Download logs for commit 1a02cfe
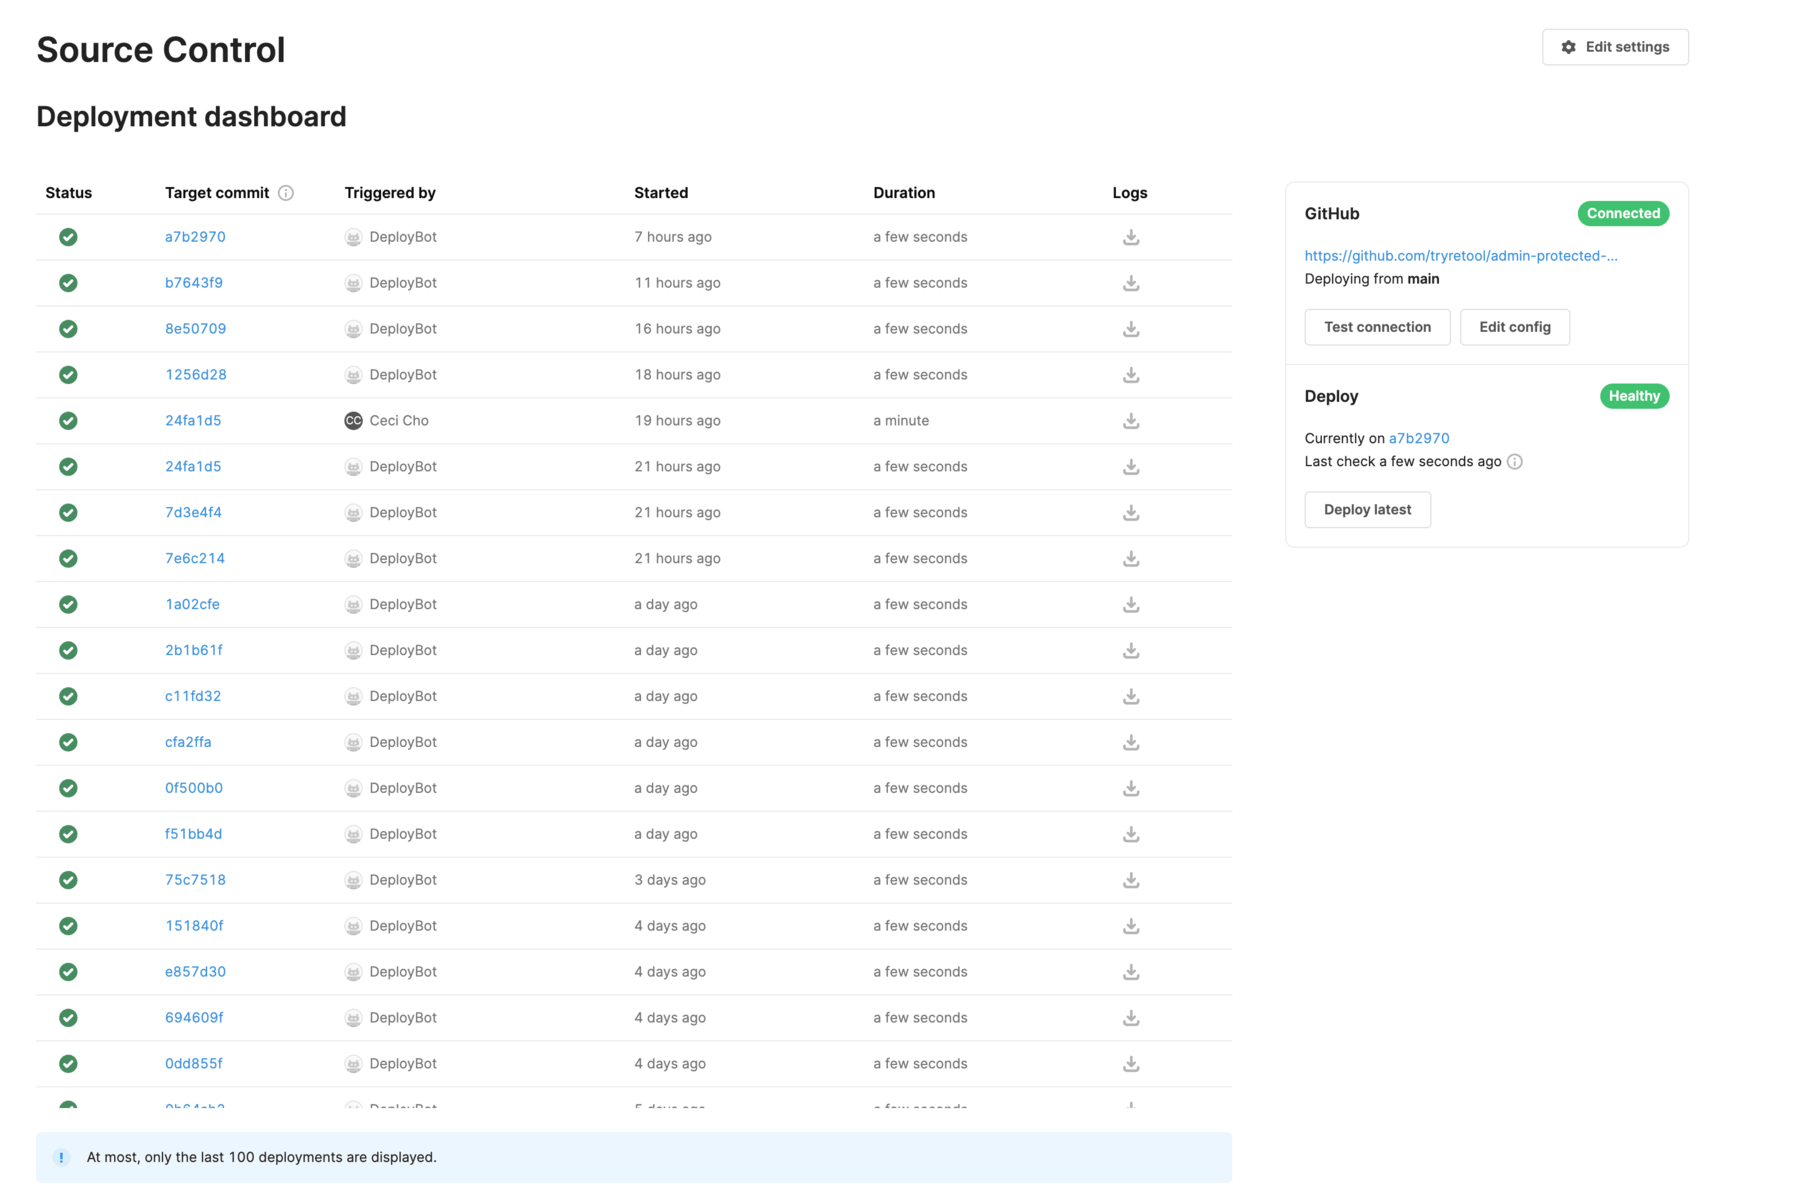The height and width of the screenshot is (1193, 1800). (1131, 605)
